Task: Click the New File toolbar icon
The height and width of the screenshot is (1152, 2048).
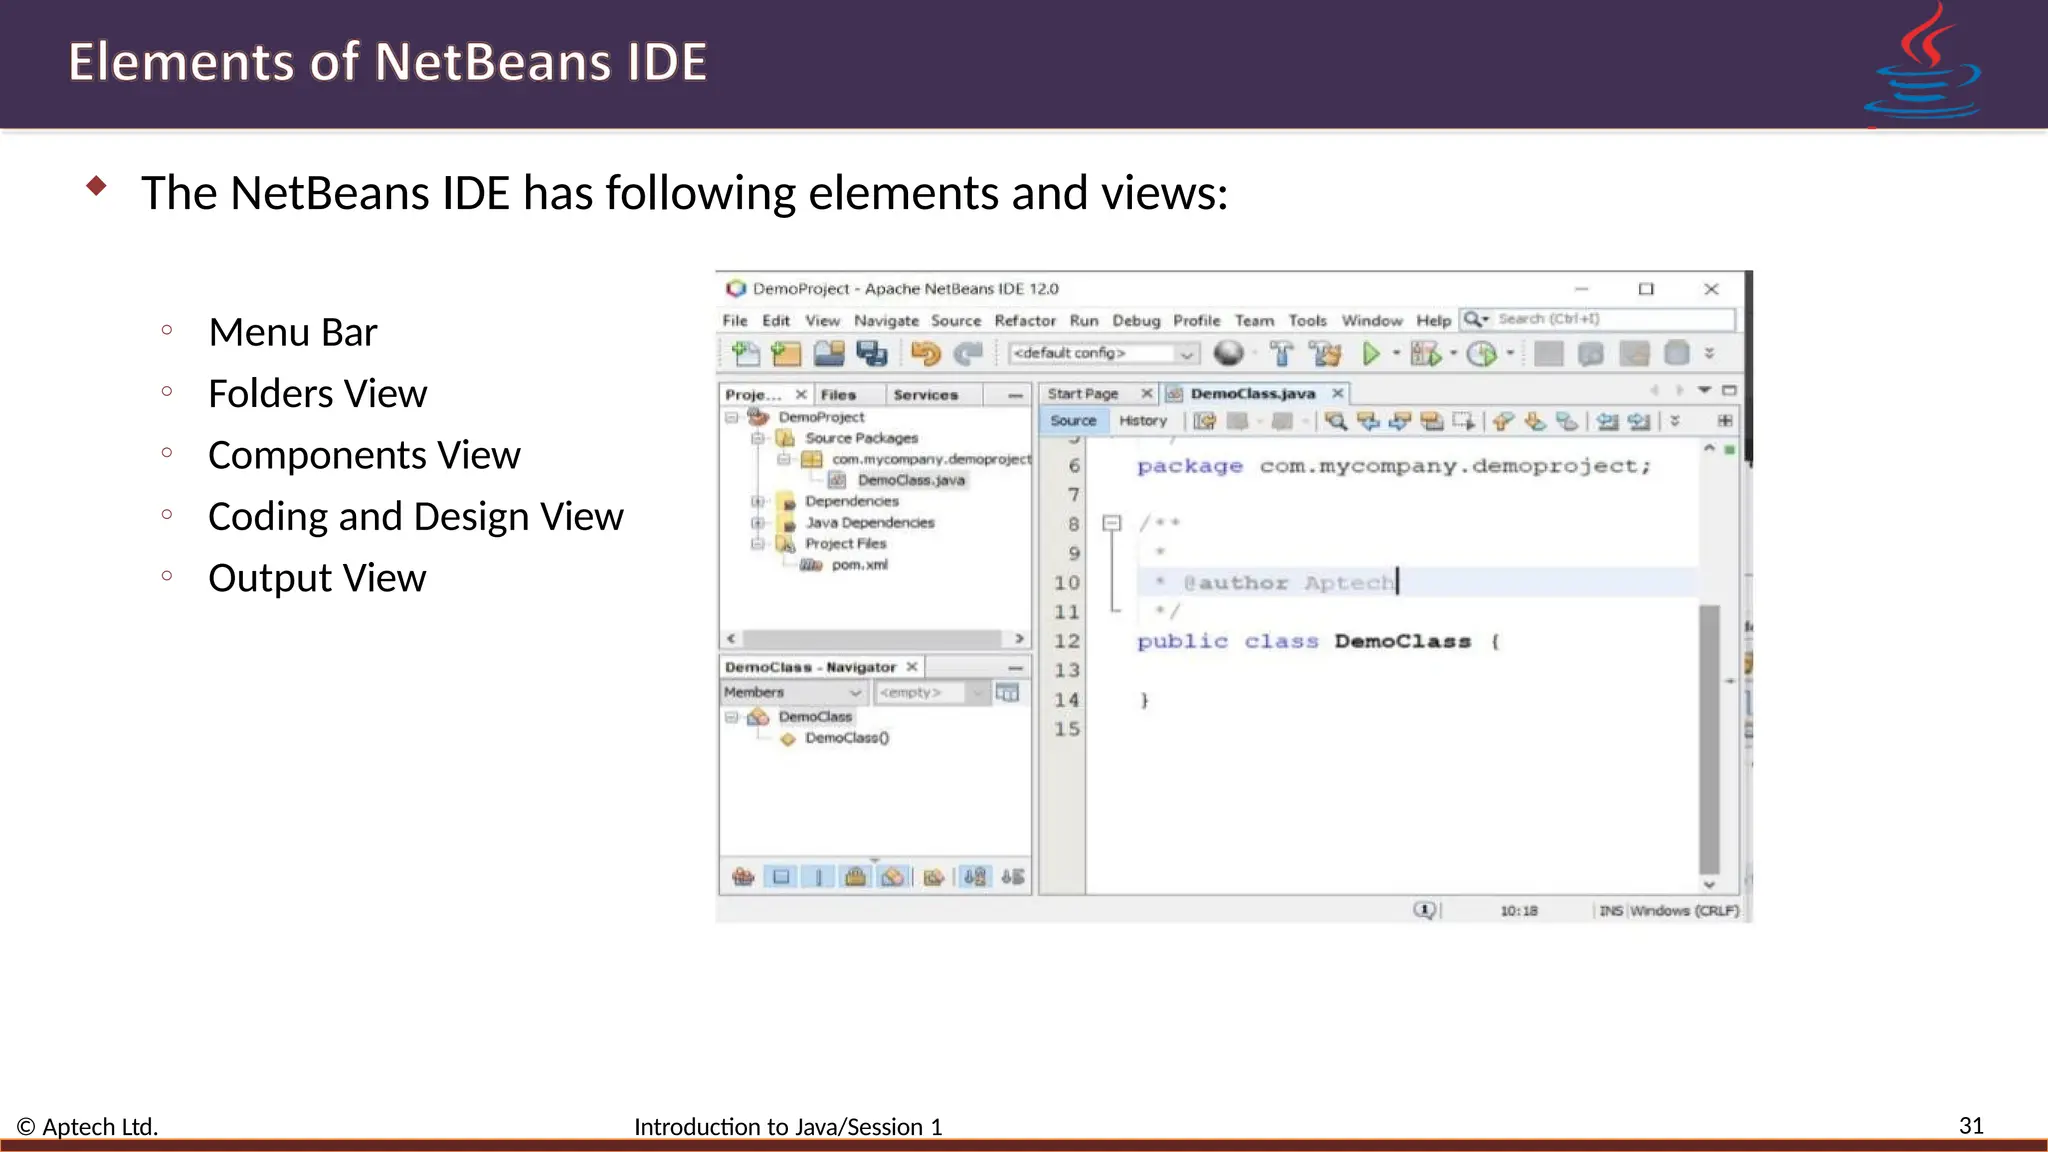Action: [746, 353]
